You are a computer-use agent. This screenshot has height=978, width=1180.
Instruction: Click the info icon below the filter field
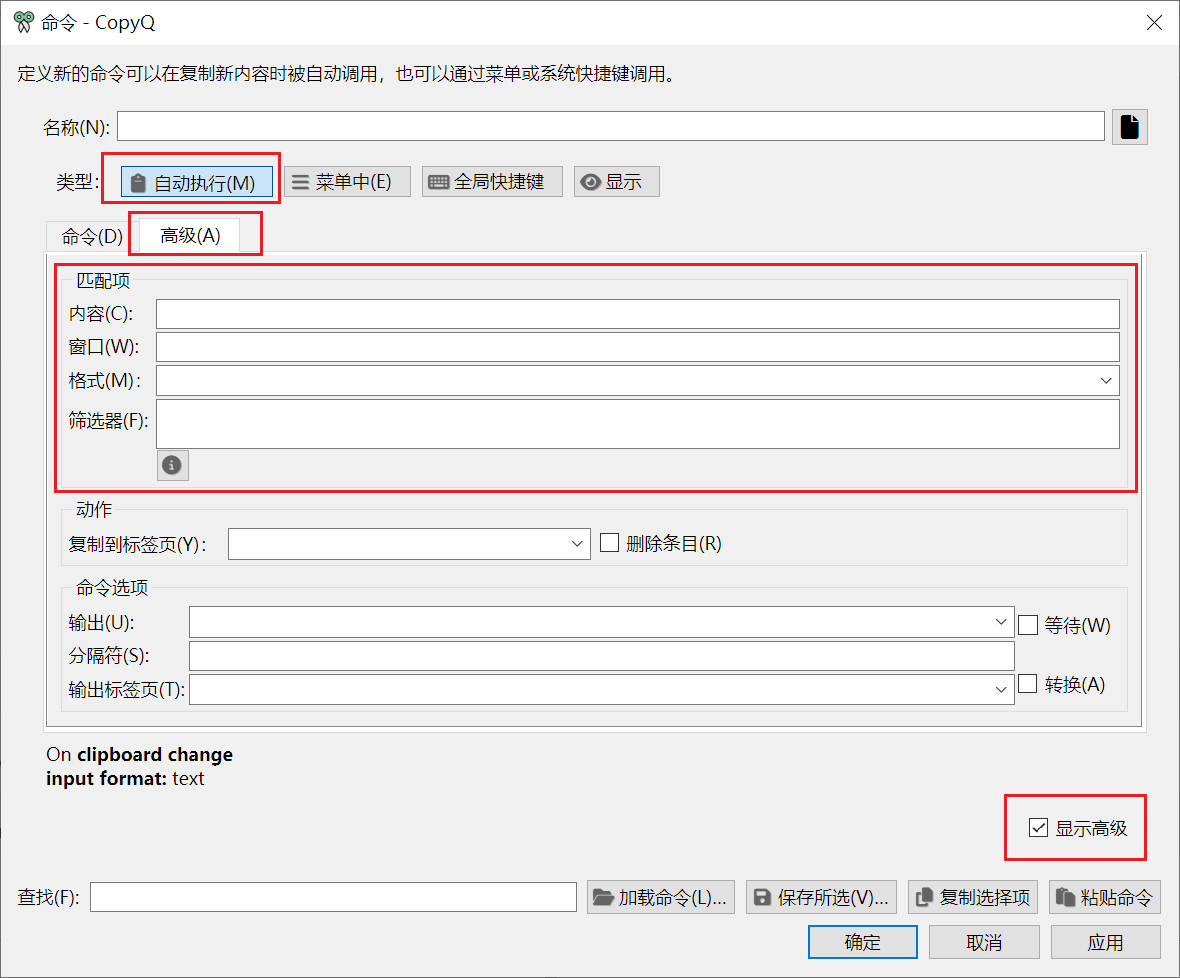pos(172,465)
